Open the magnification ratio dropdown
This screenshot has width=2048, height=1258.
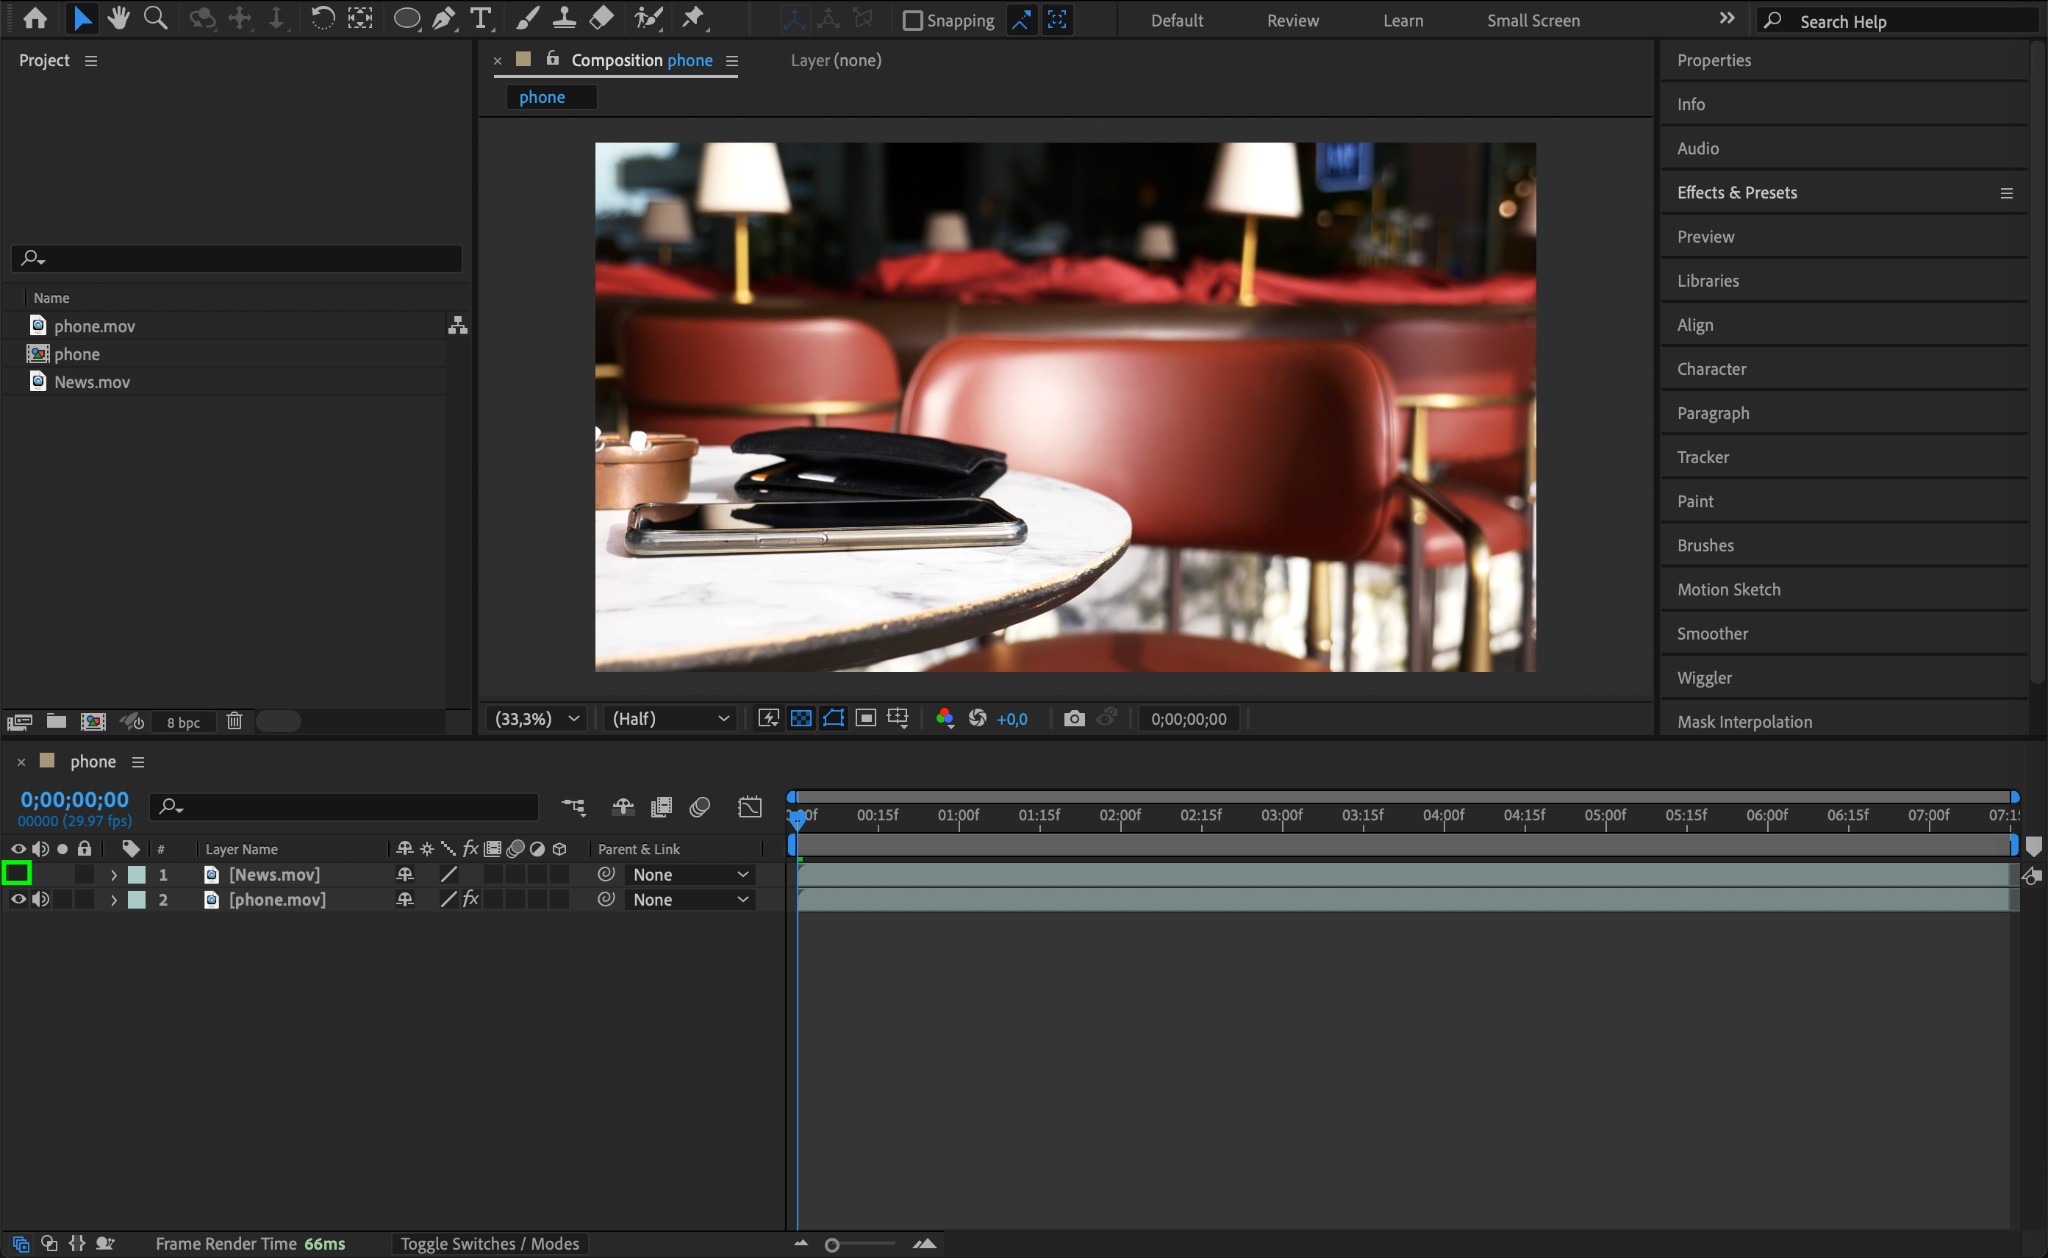click(x=537, y=718)
